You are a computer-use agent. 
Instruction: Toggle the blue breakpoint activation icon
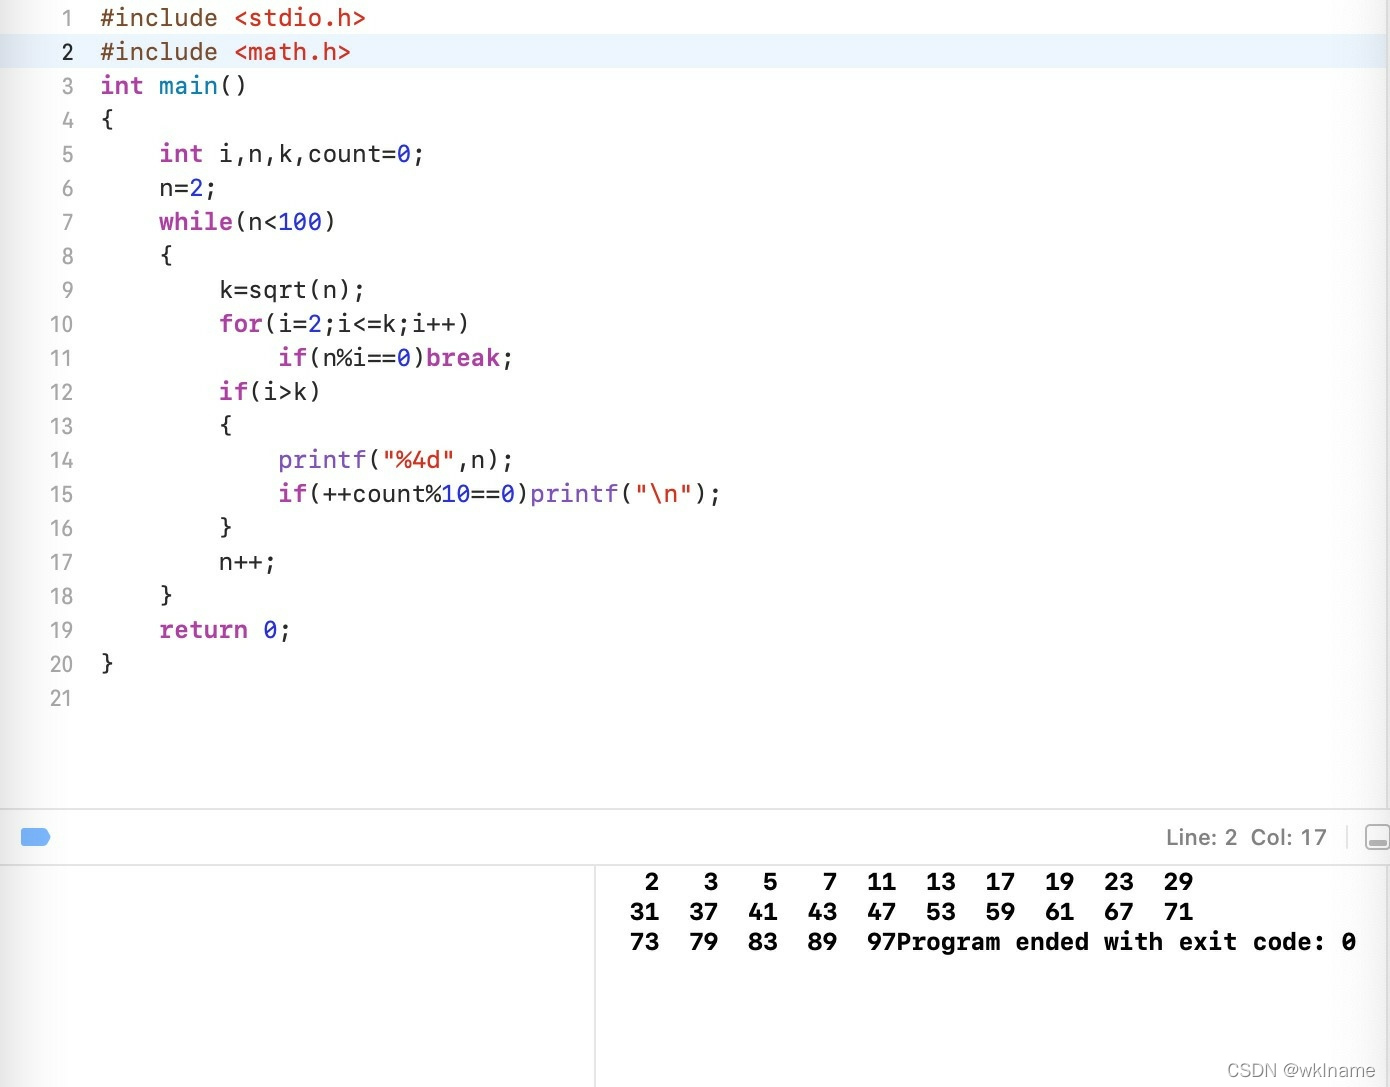(35, 837)
